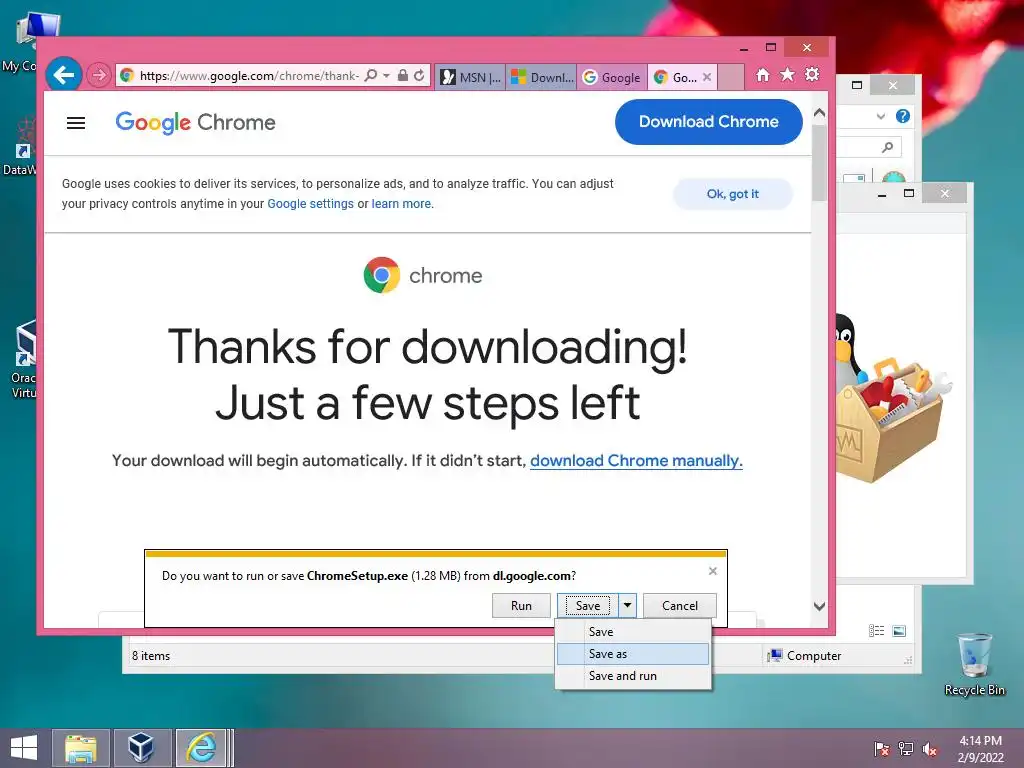1024x768 pixels.
Task: Open Favorites star icon
Action: pyautogui.click(x=788, y=75)
